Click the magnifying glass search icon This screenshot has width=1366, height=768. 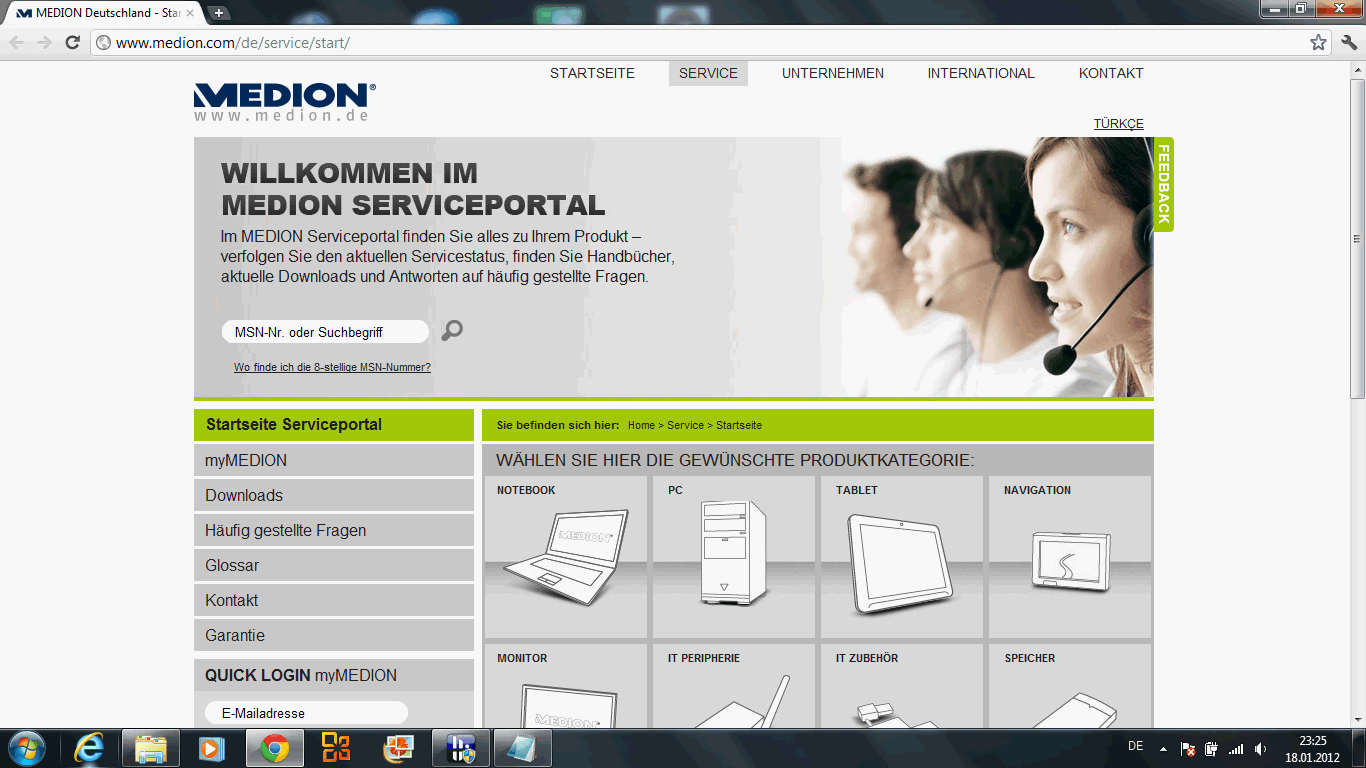pos(452,331)
